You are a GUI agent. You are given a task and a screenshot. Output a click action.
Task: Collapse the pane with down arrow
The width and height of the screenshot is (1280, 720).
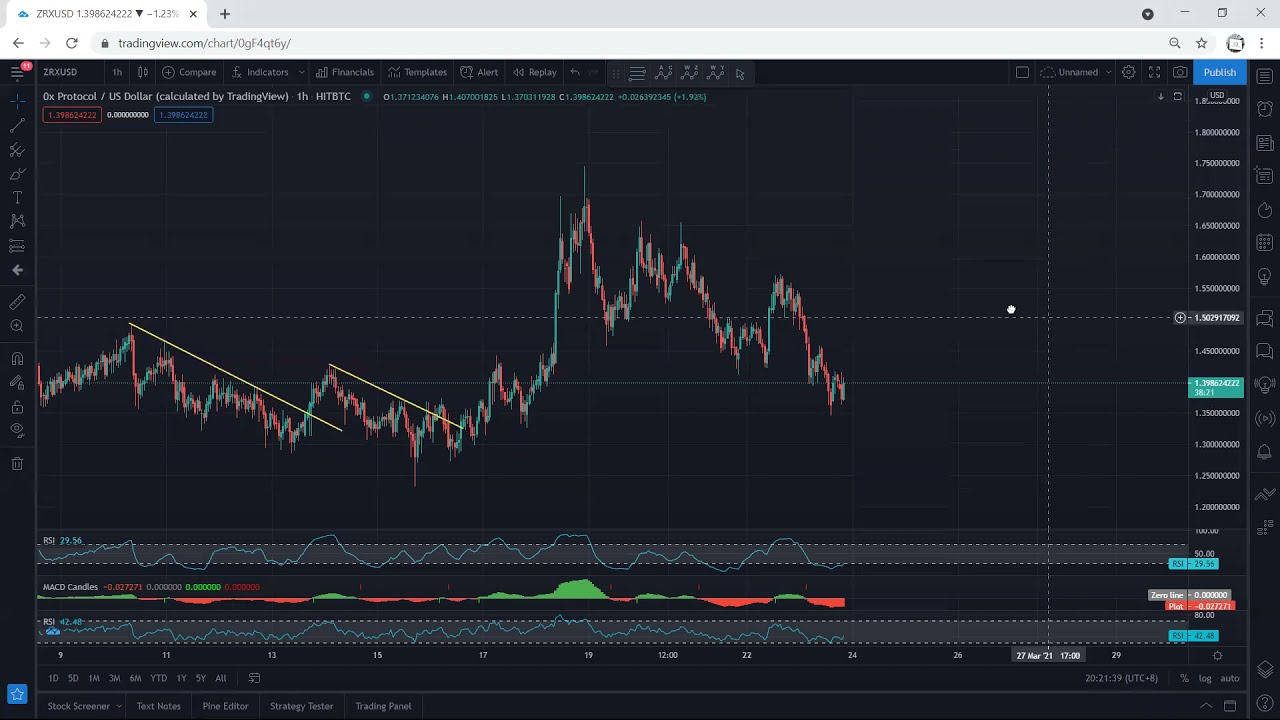(1161, 97)
